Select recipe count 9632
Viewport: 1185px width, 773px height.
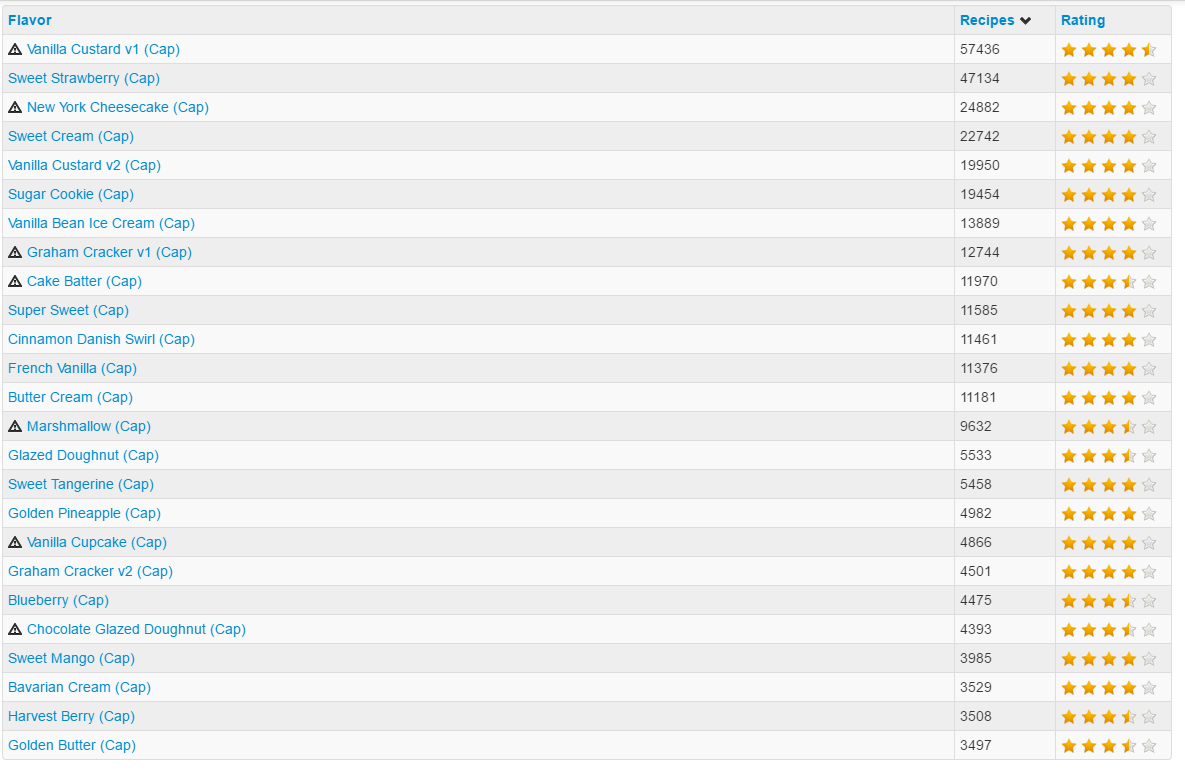tap(976, 426)
